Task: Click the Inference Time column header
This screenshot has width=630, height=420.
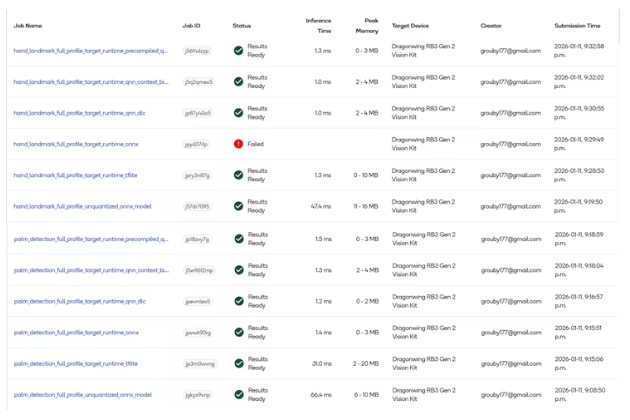Action: 318,25
